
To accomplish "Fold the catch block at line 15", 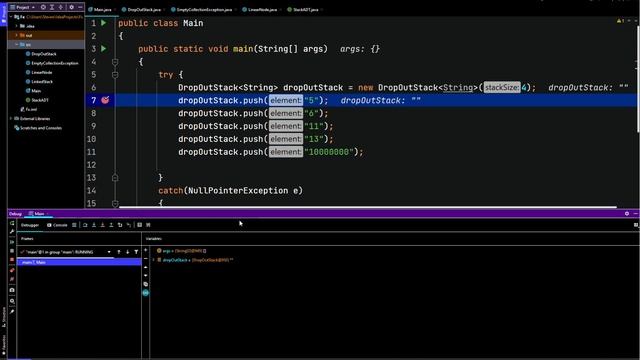I will 115,203.
